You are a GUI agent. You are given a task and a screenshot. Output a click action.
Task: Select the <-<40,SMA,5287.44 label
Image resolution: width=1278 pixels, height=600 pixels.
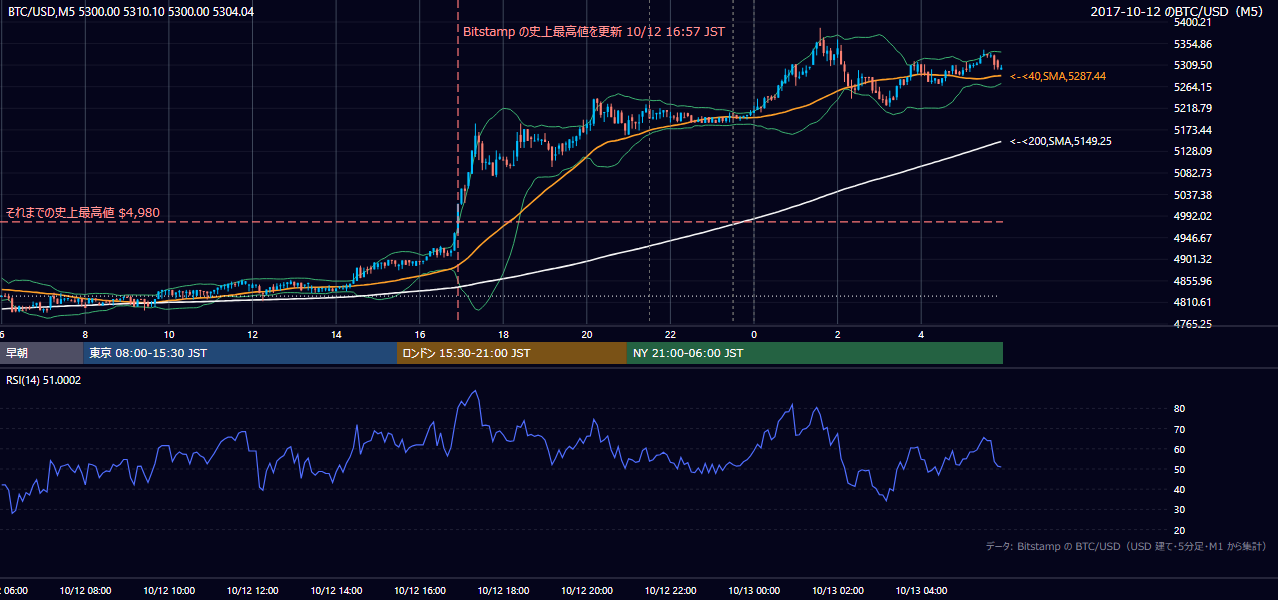(1058, 76)
